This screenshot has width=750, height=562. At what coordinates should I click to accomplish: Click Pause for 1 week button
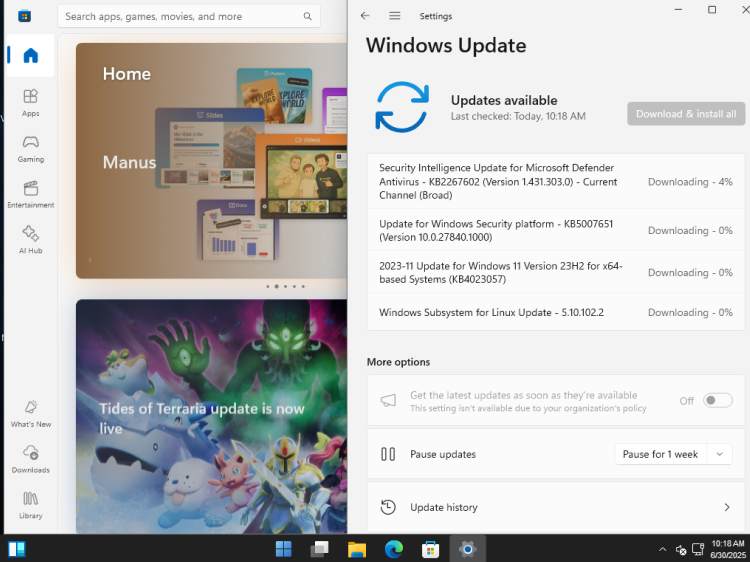(x=660, y=454)
